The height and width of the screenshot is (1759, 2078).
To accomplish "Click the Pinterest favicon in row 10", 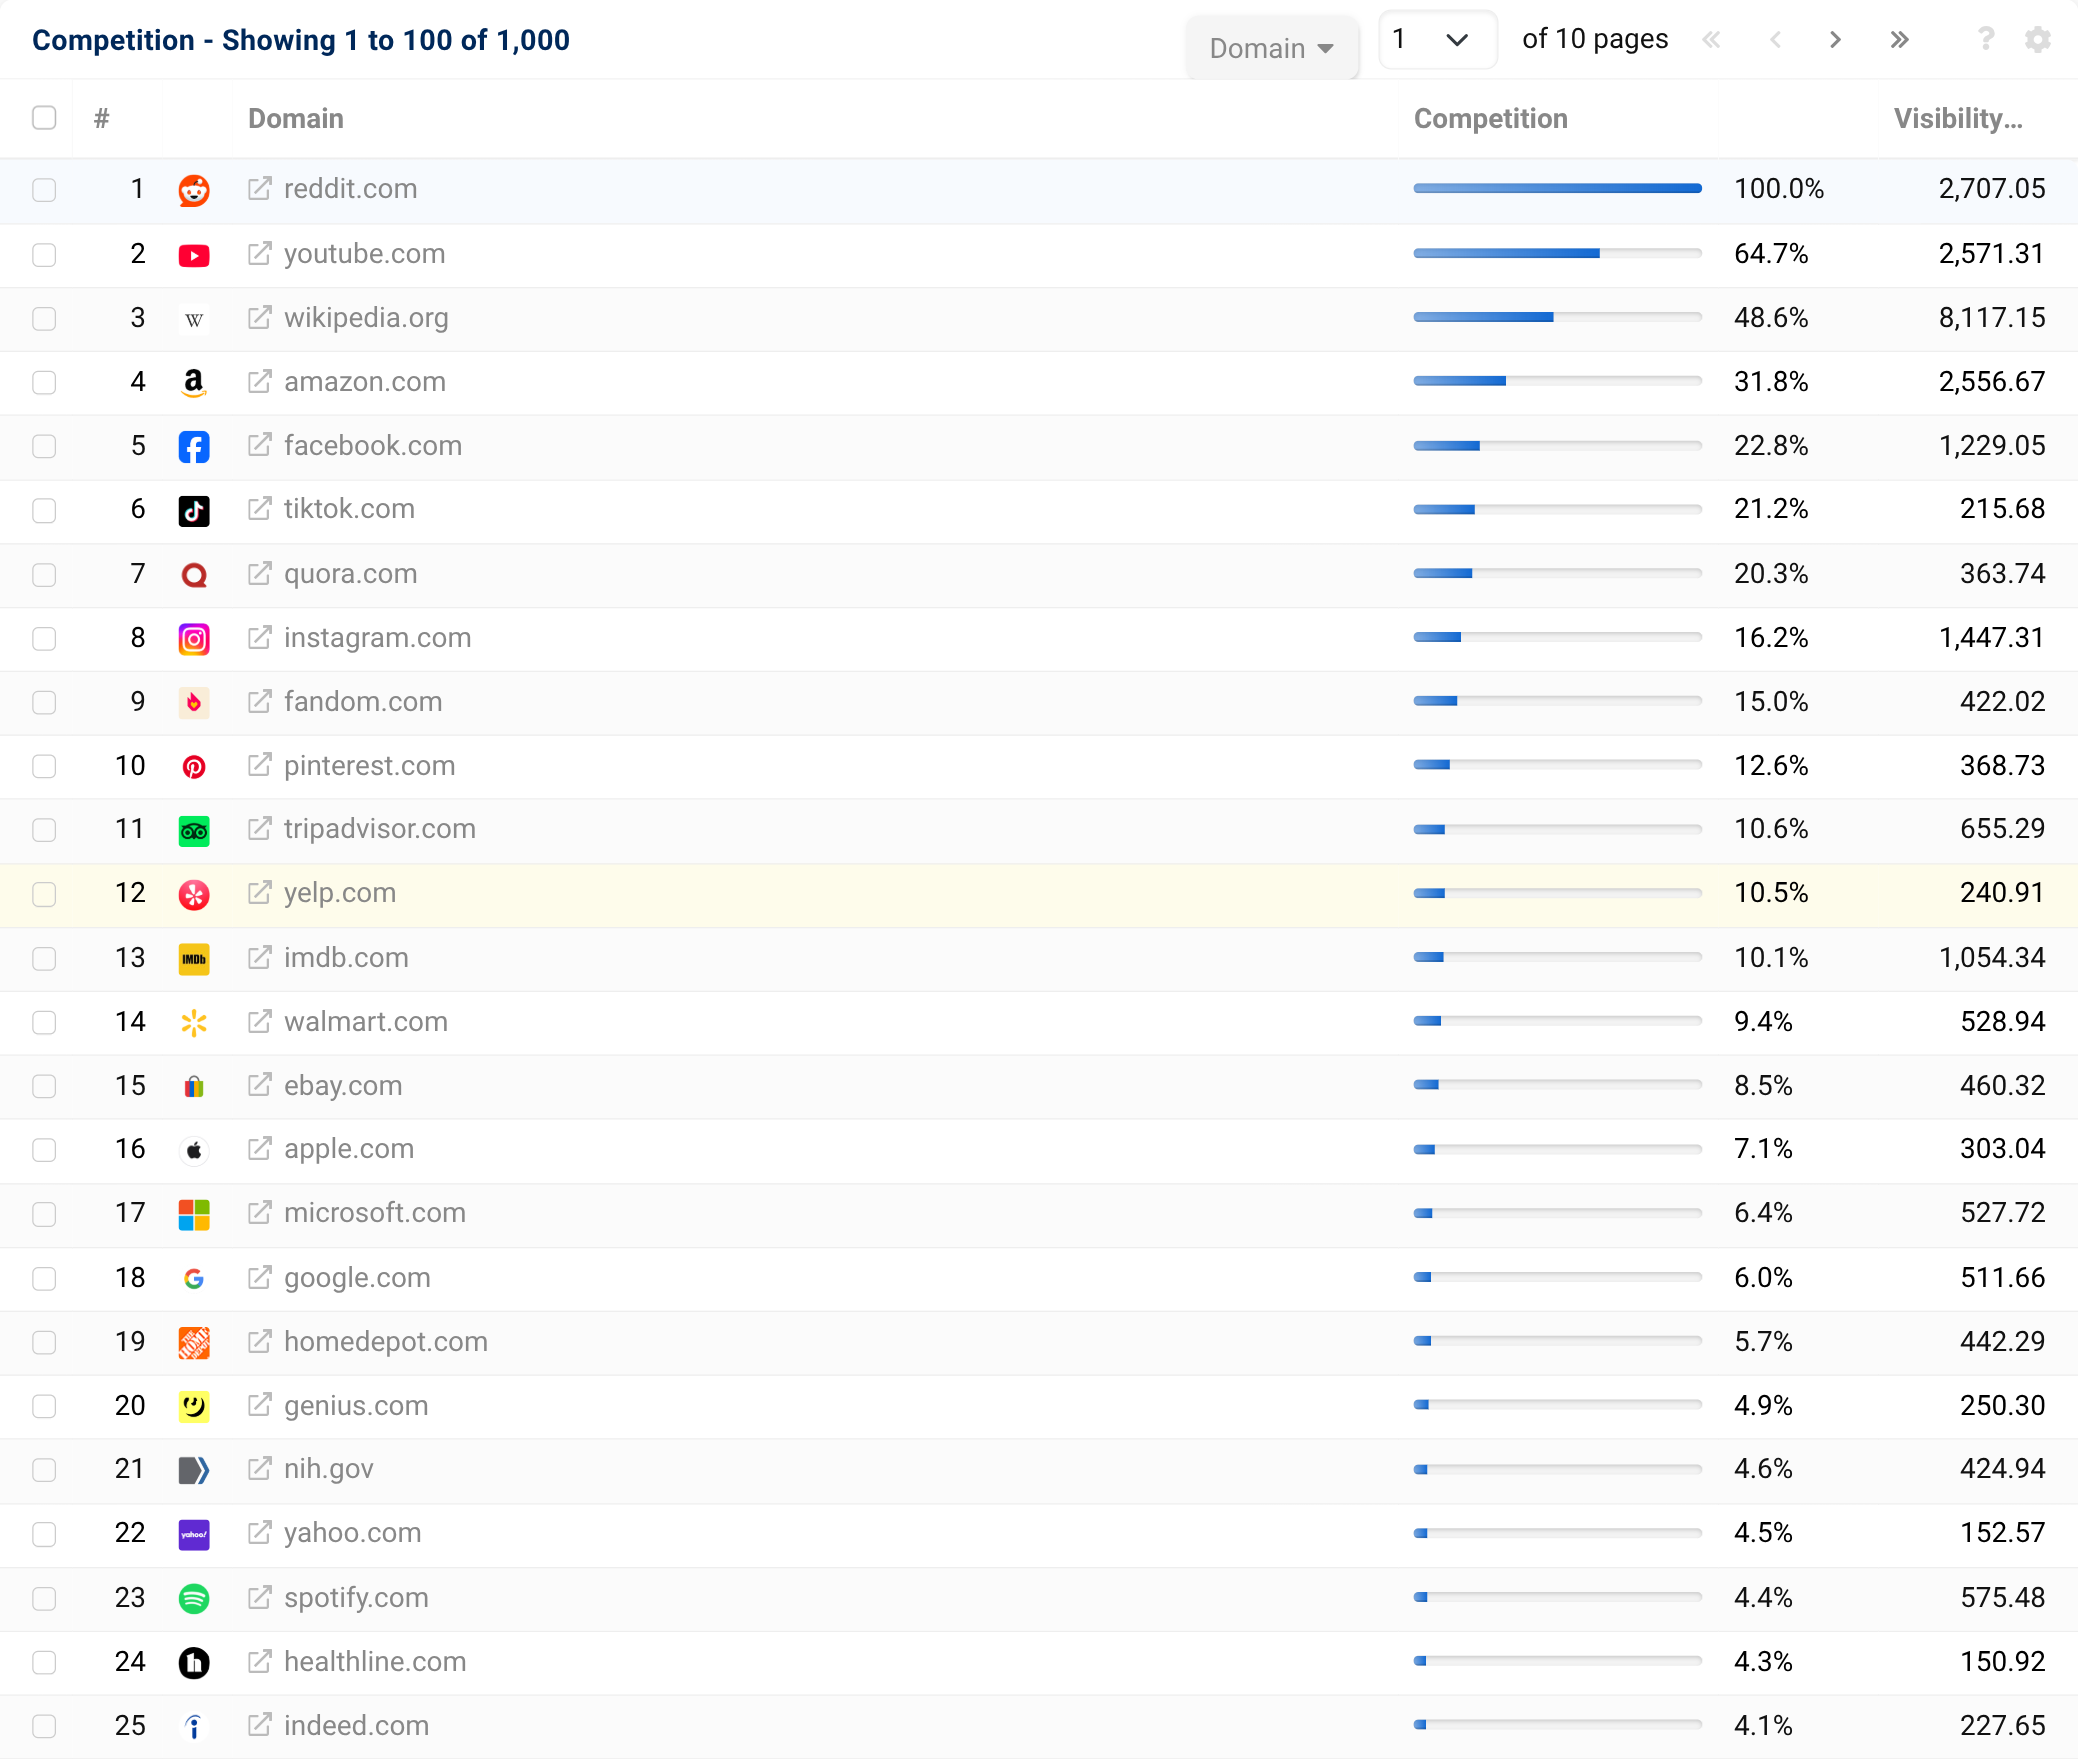I will 194,766.
